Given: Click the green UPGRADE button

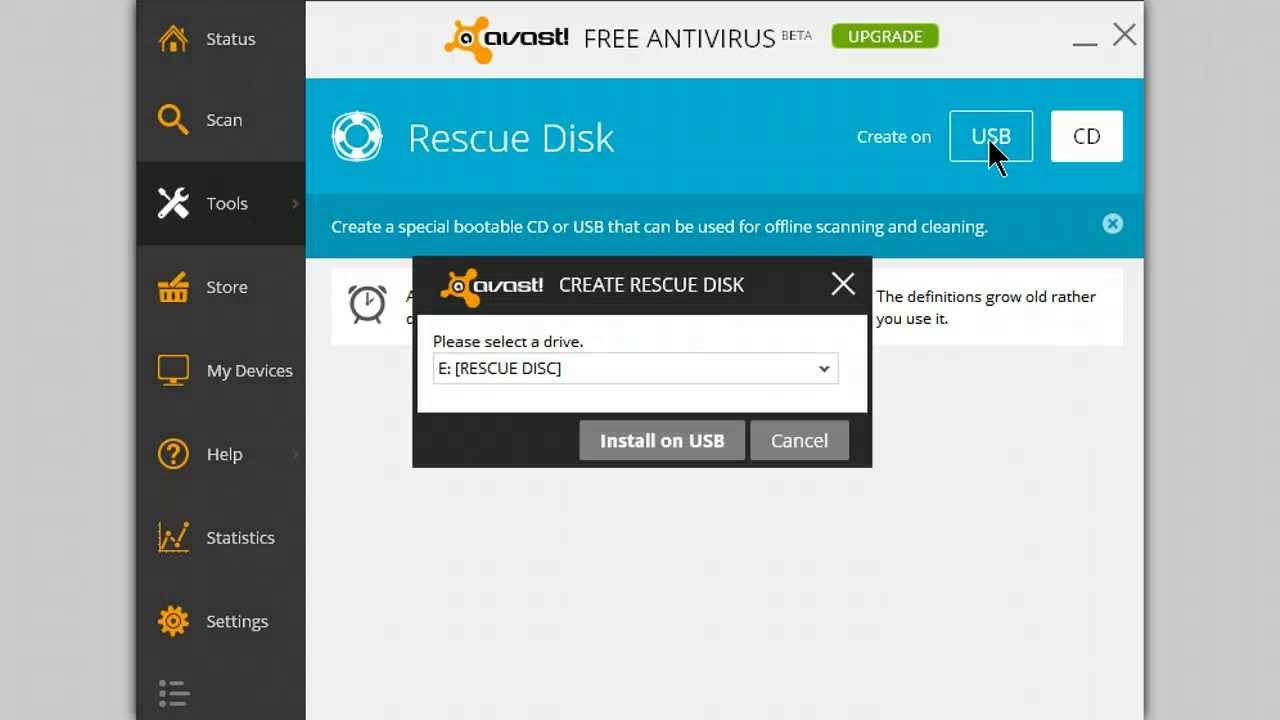Looking at the screenshot, I should [885, 36].
